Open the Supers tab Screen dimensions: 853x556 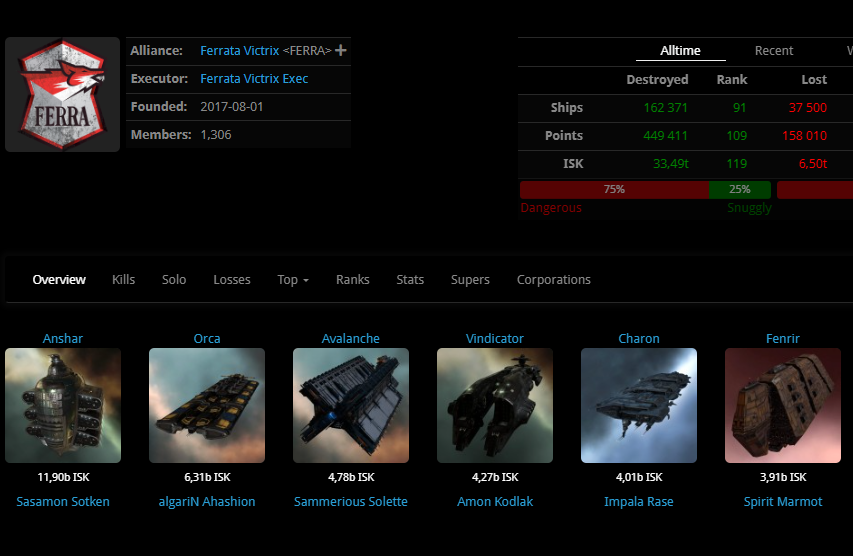tap(470, 280)
